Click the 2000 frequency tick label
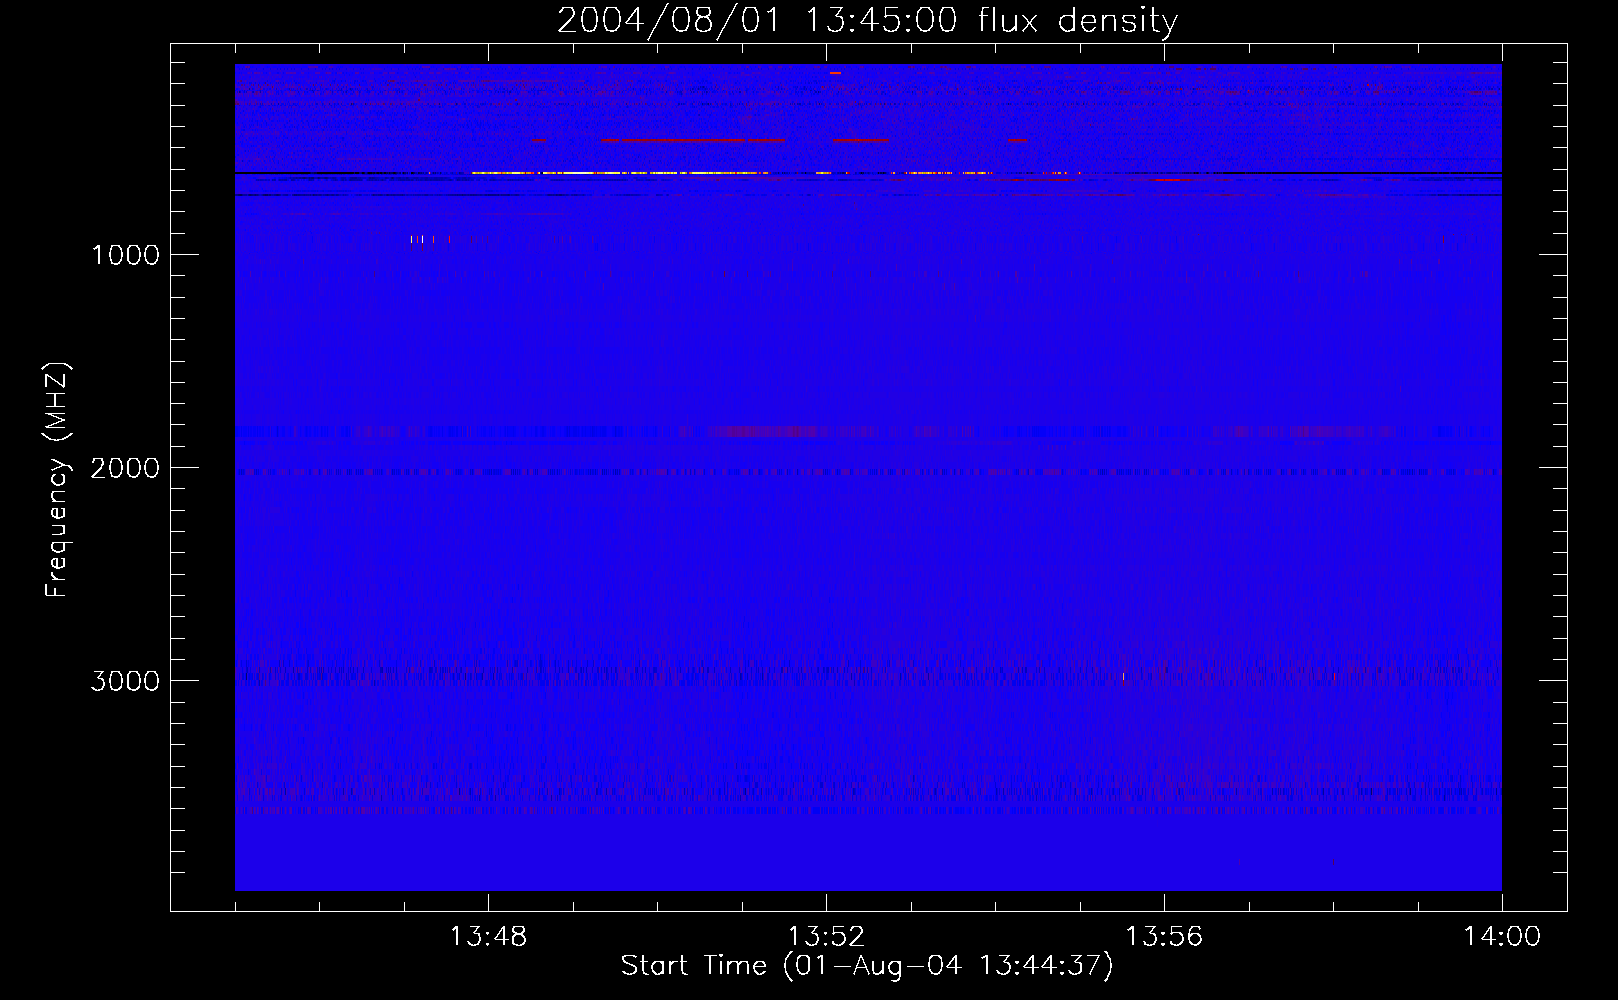1618x1000 pixels. point(125,468)
